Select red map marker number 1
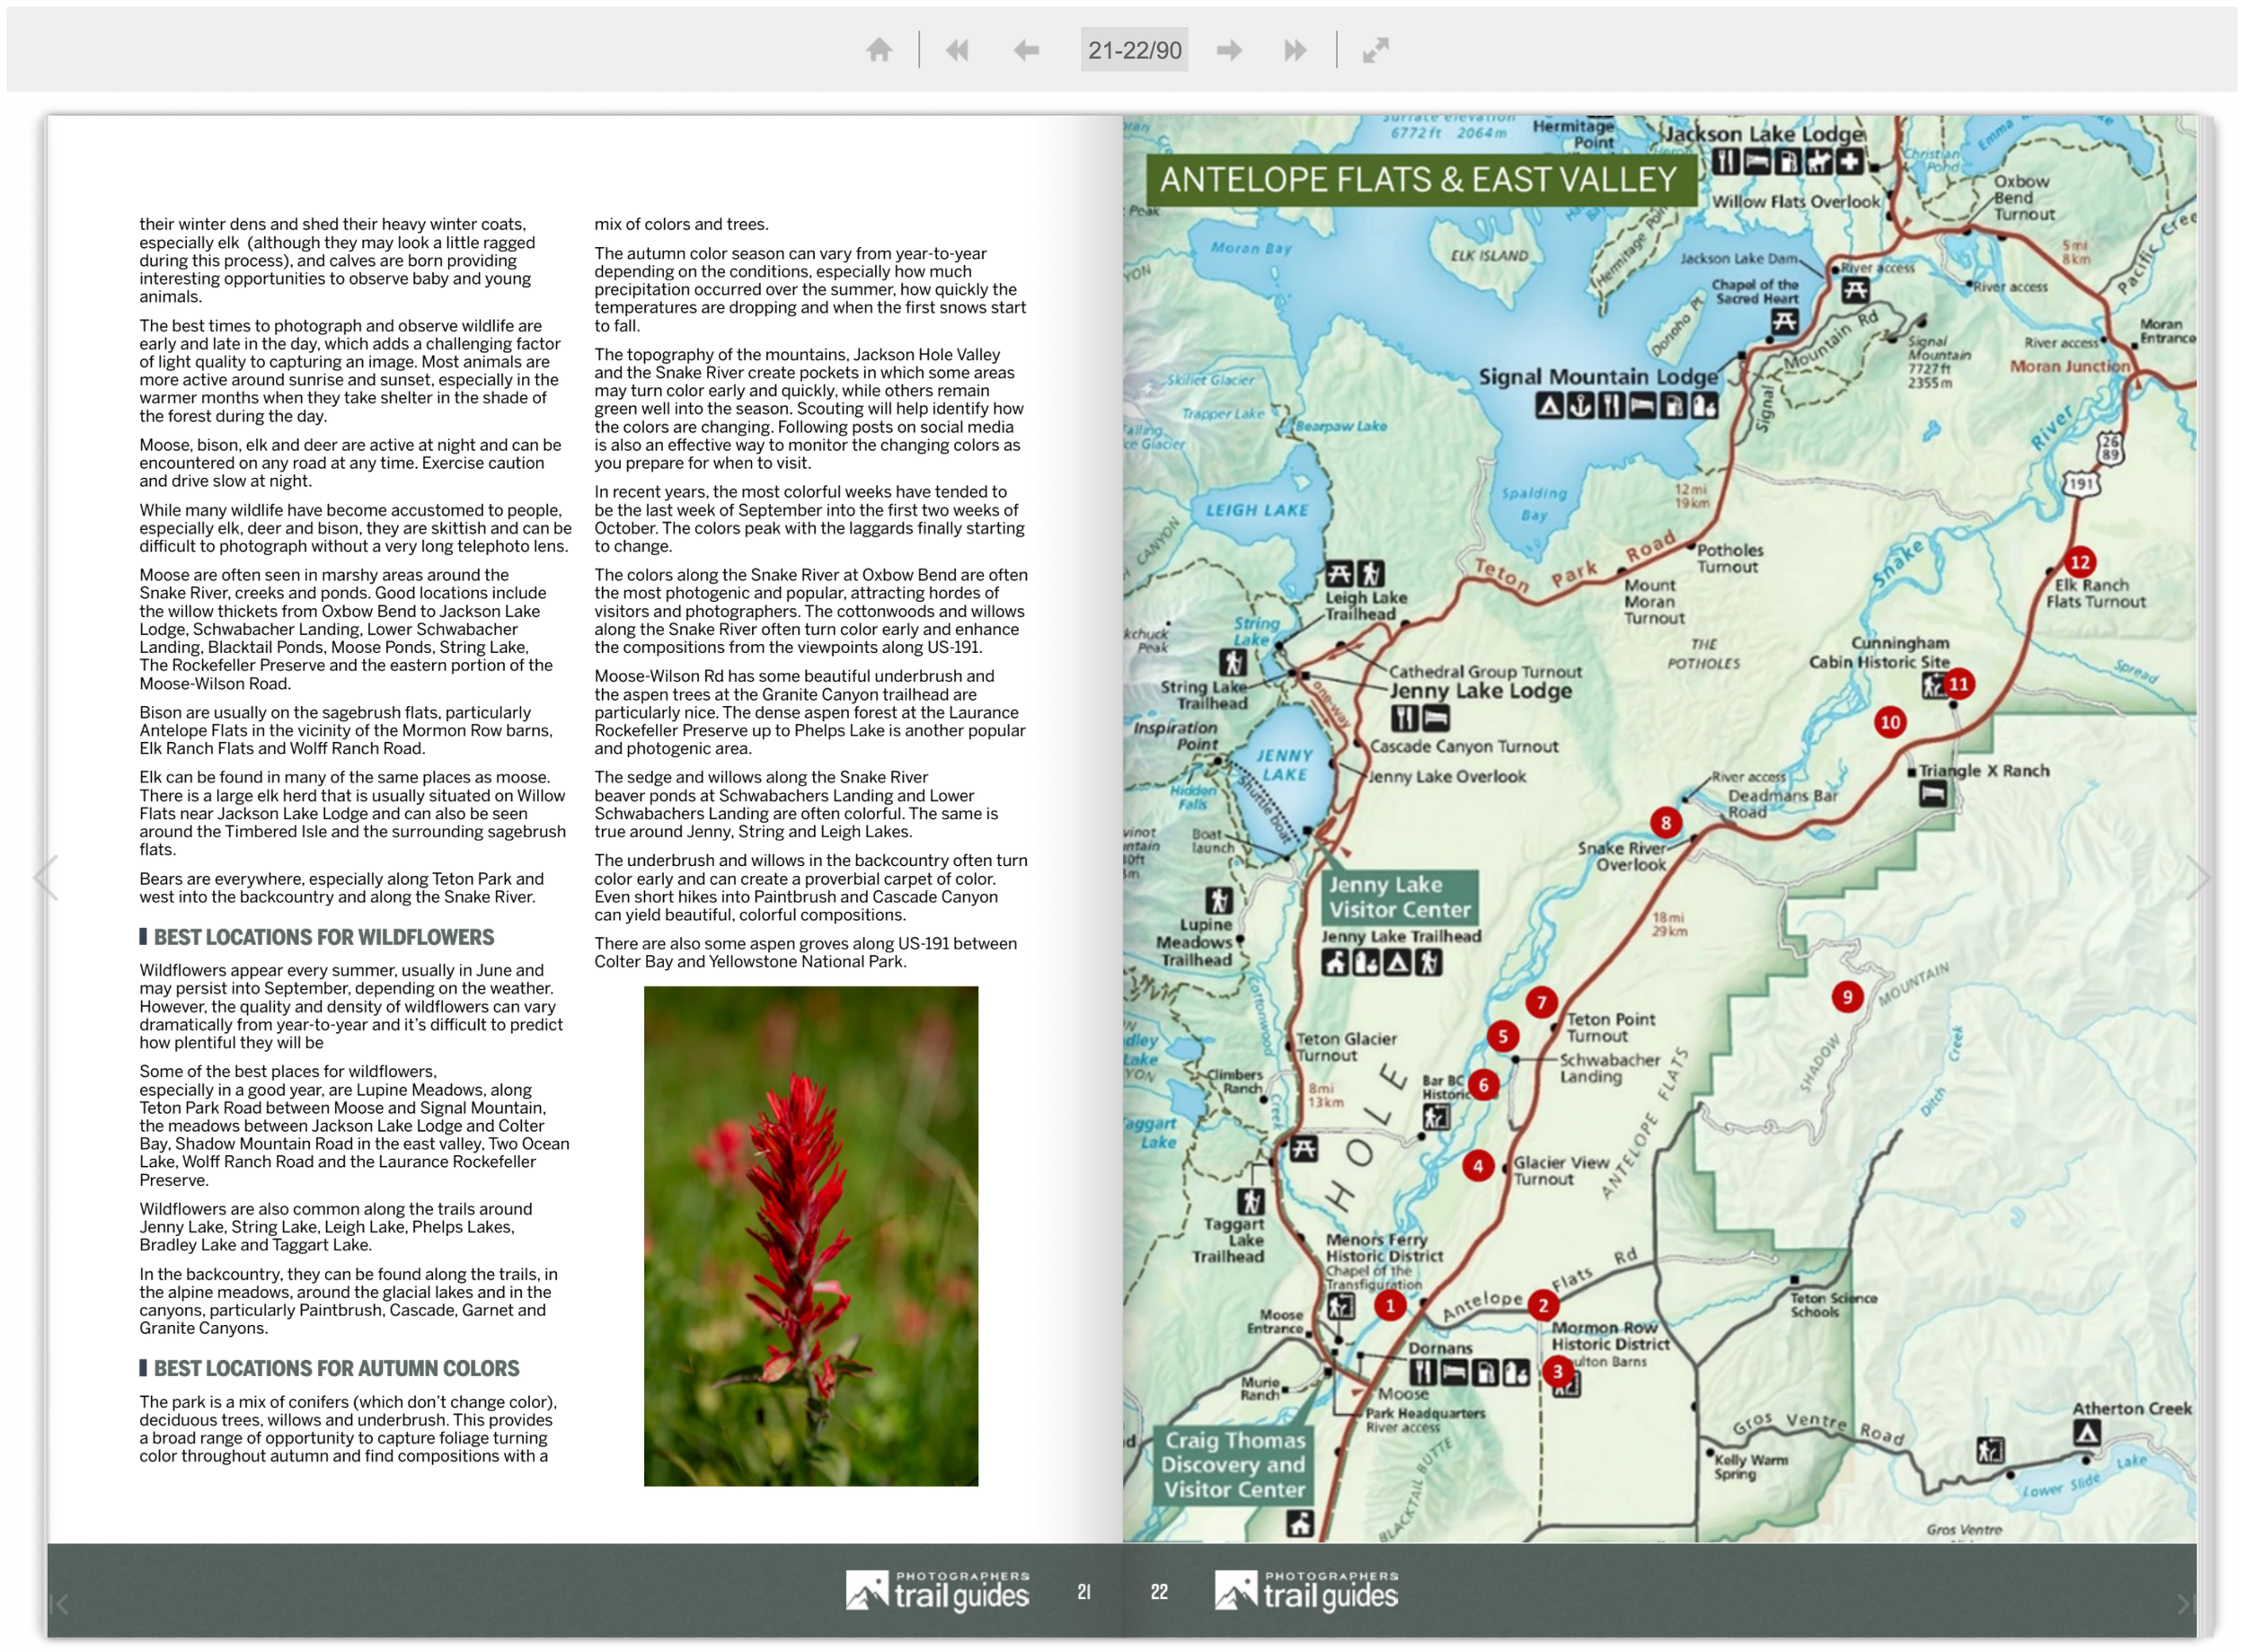Screen dimensions: 2246x1652 [x=1389, y=1304]
